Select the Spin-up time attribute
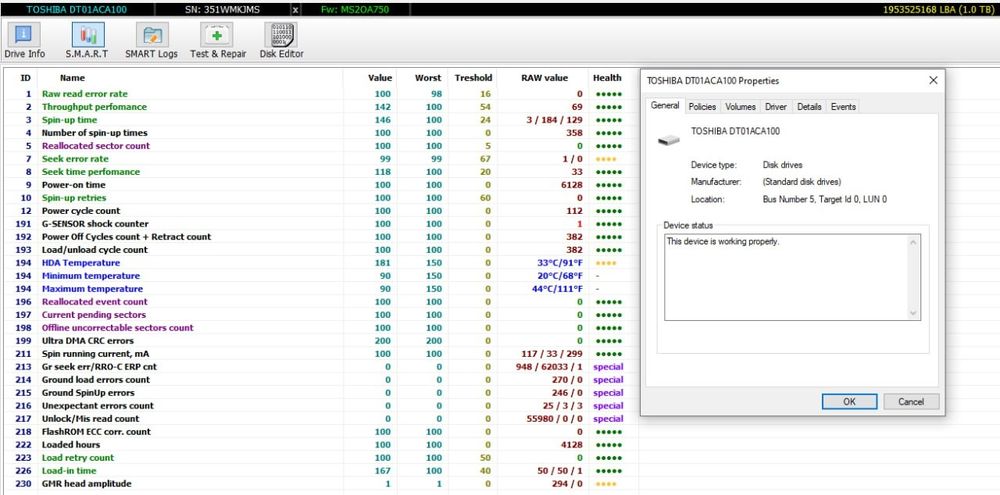Screen dimensions: 1000x495 [321, 120]
